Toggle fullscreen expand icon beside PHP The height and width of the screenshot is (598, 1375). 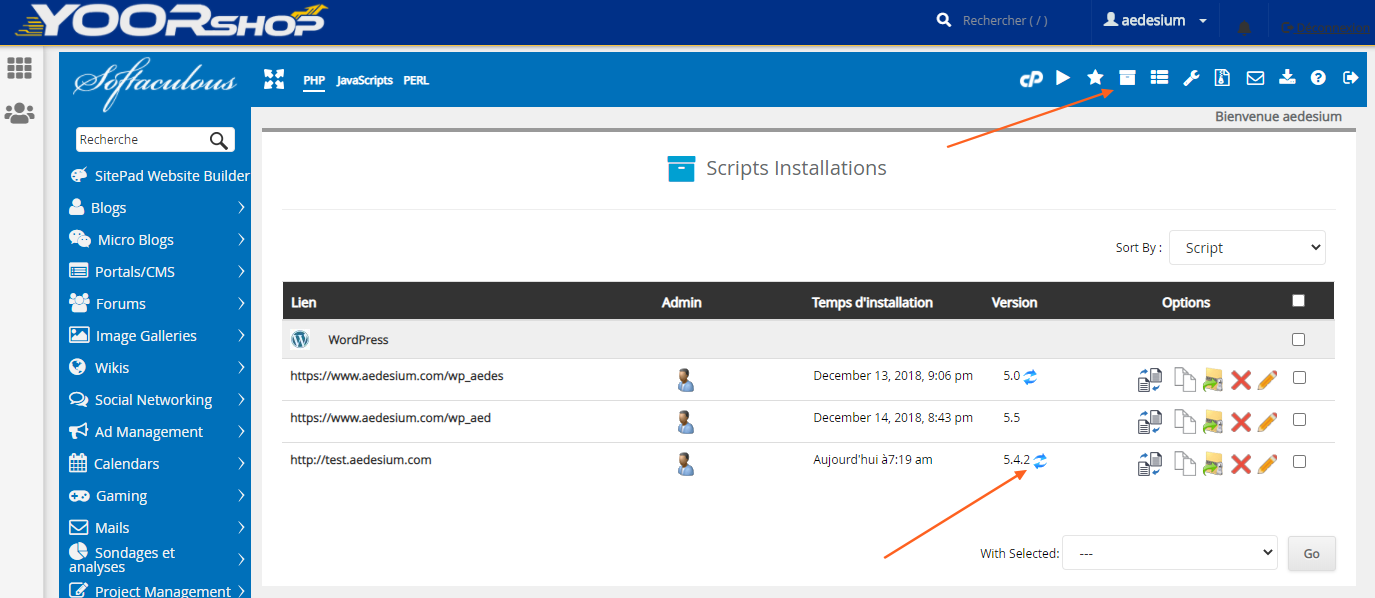coord(274,79)
